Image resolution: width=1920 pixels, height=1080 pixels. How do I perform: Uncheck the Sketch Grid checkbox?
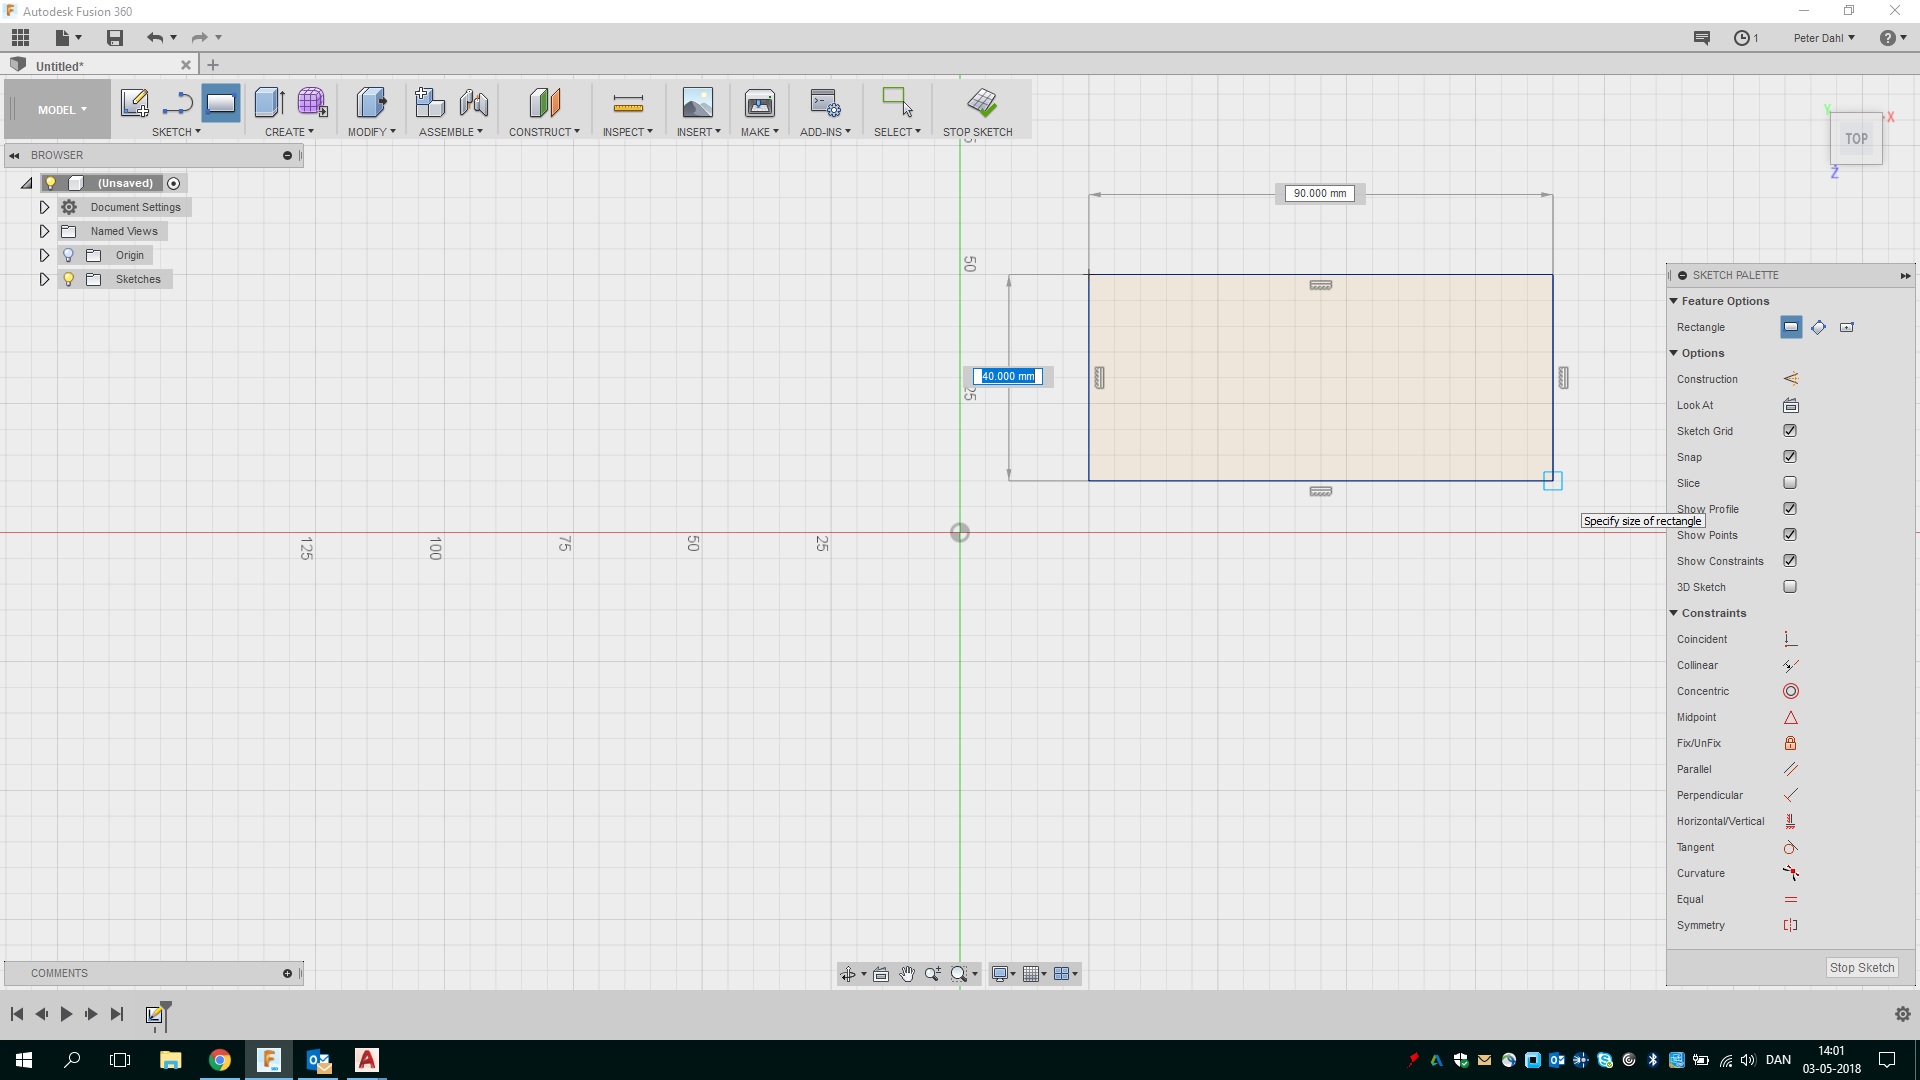tap(1790, 431)
